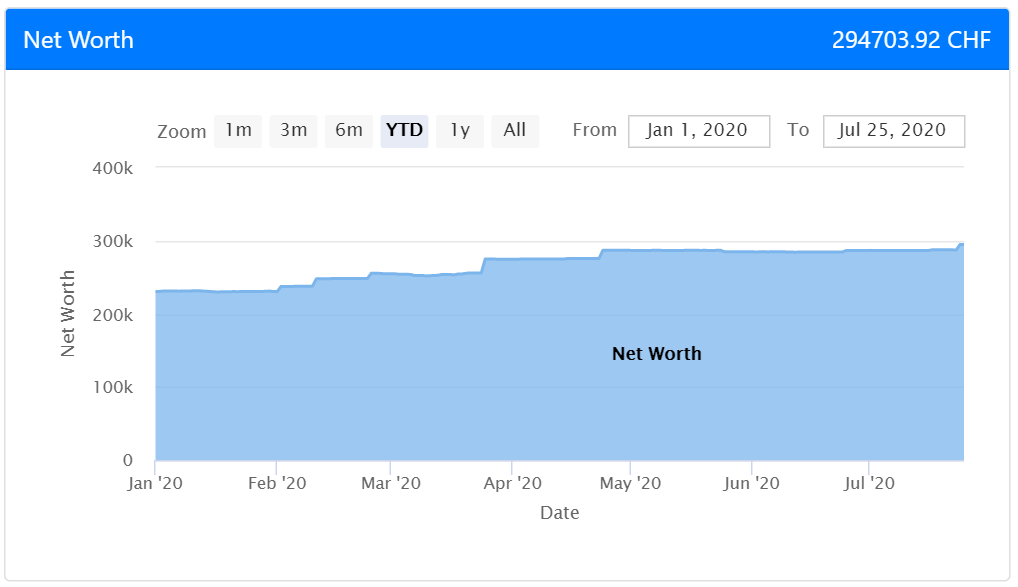Click the Jul '20 axis label
1018x587 pixels.
coord(869,483)
